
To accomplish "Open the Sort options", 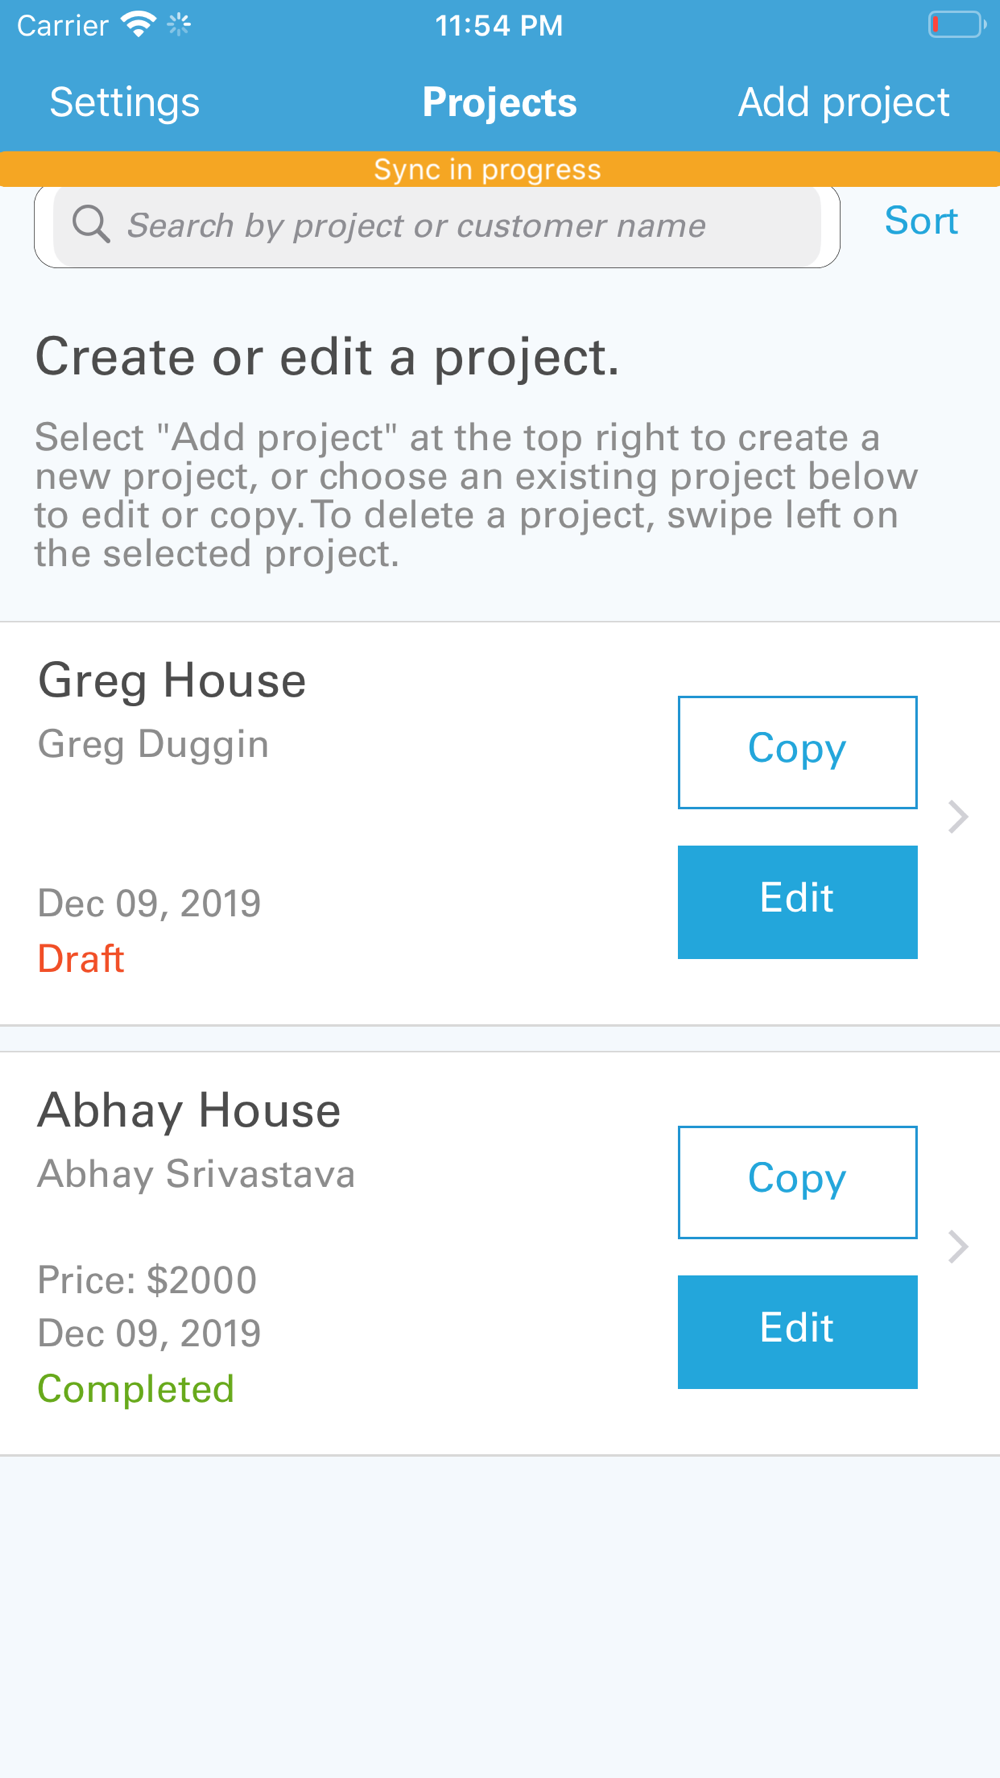I will pyautogui.click(x=921, y=221).
